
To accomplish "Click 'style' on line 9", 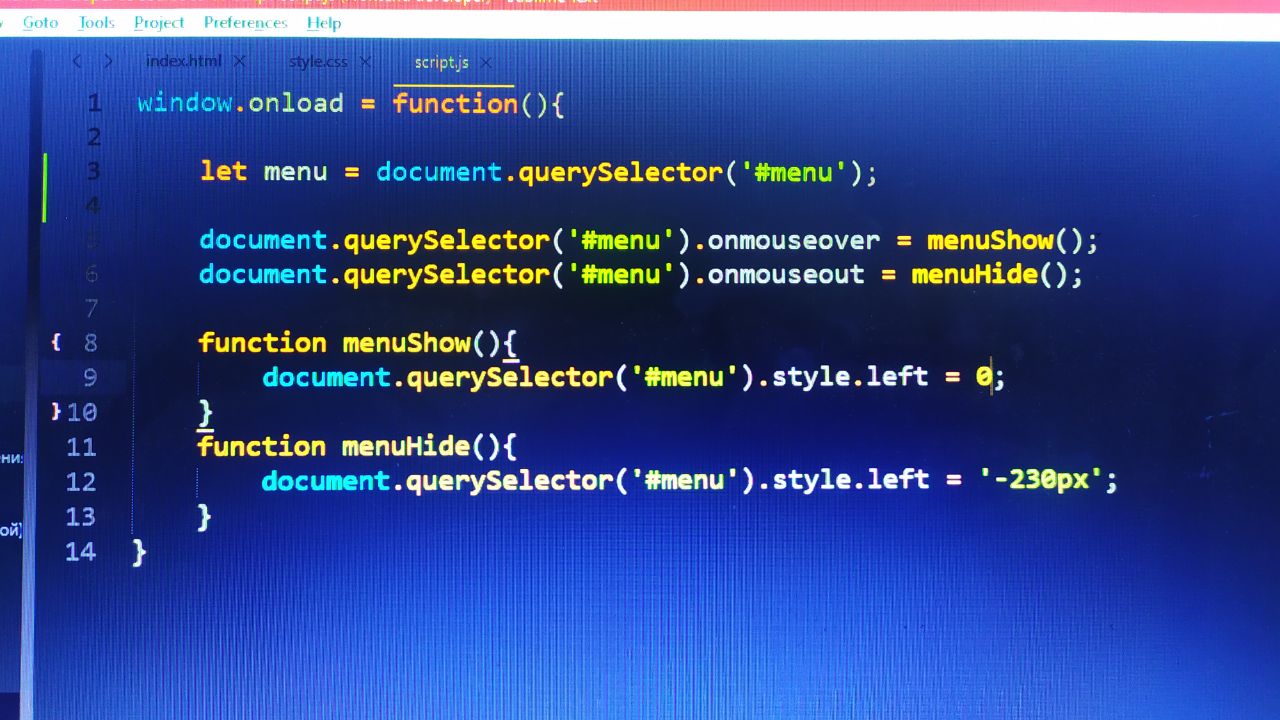I will pyautogui.click(x=811, y=377).
